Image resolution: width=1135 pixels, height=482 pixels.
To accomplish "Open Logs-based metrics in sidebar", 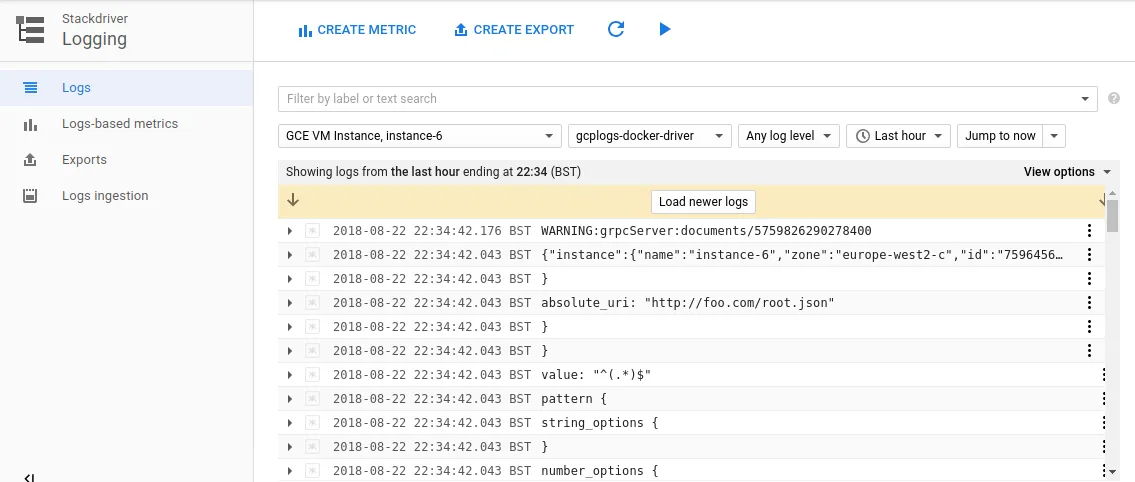I will [119, 124].
